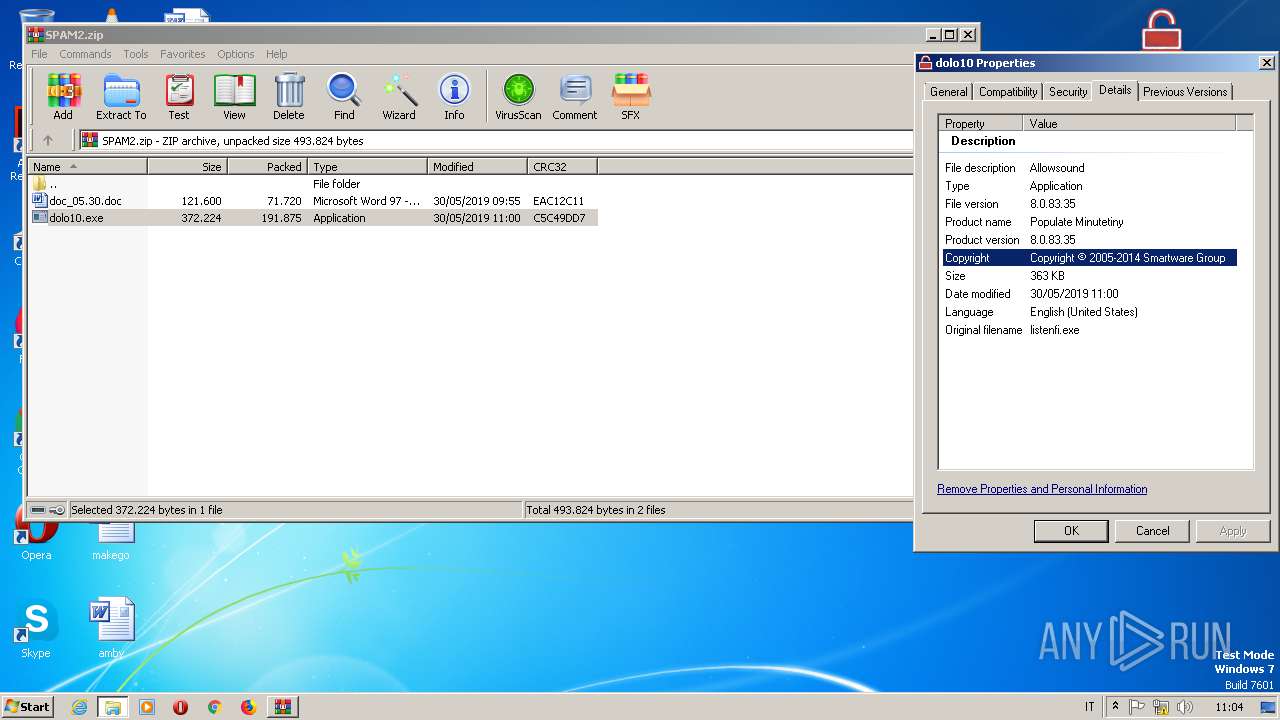Viewport: 1280px width, 720px height.
Task: Click Cancel in dolo10 Properties
Action: [x=1152, y=531]
